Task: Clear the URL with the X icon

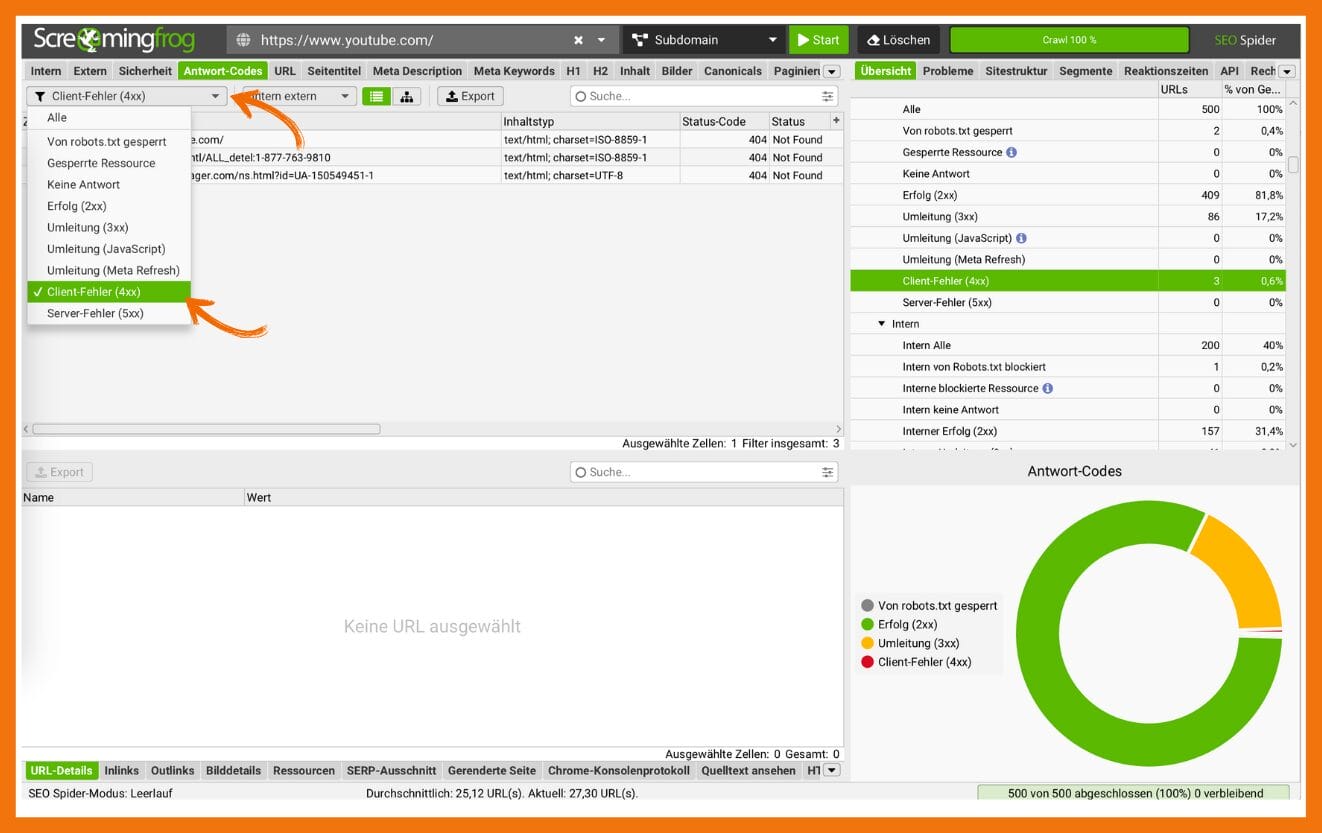Action: pos(578,40)
